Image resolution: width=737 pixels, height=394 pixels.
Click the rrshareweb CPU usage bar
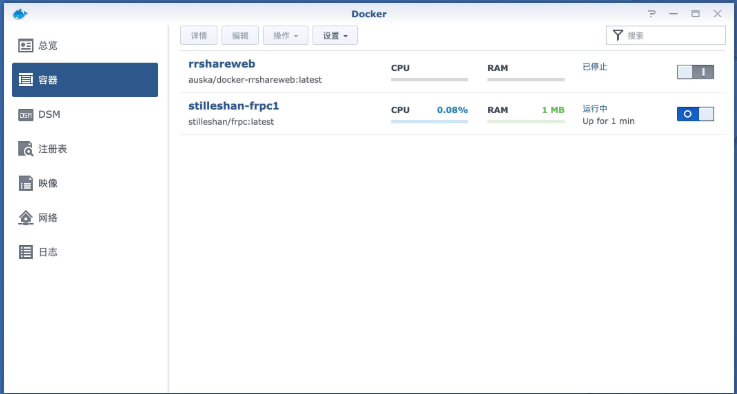pos(430,79)
